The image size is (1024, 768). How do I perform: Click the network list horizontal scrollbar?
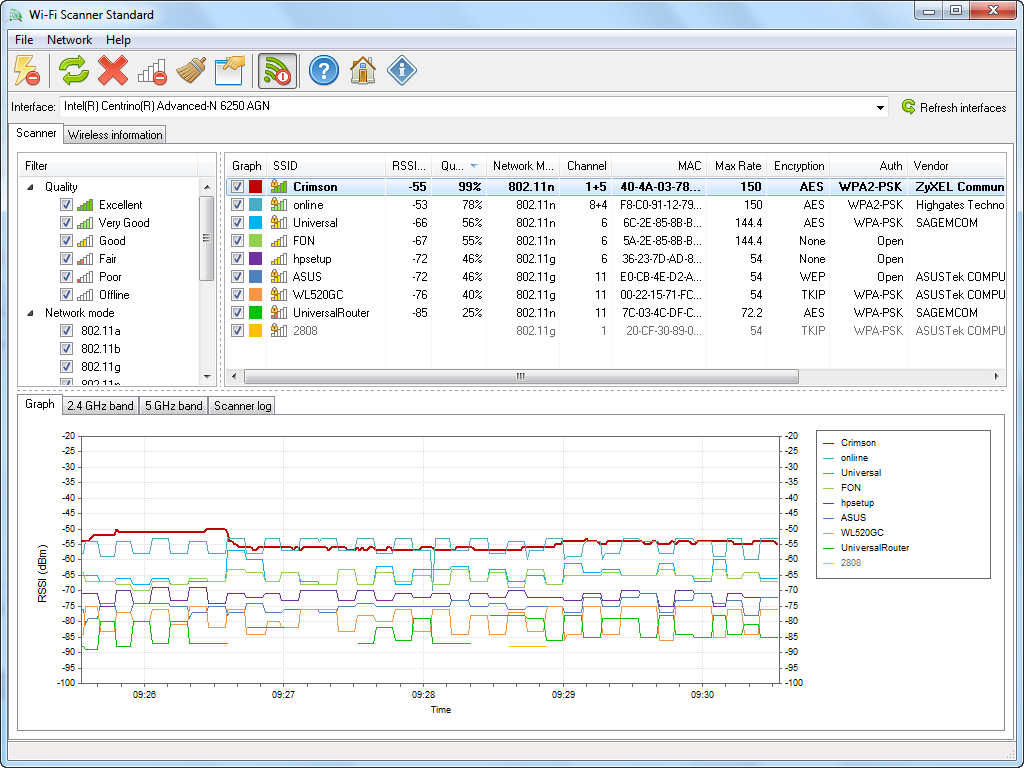pyautogui.click(x=520, y=377)
